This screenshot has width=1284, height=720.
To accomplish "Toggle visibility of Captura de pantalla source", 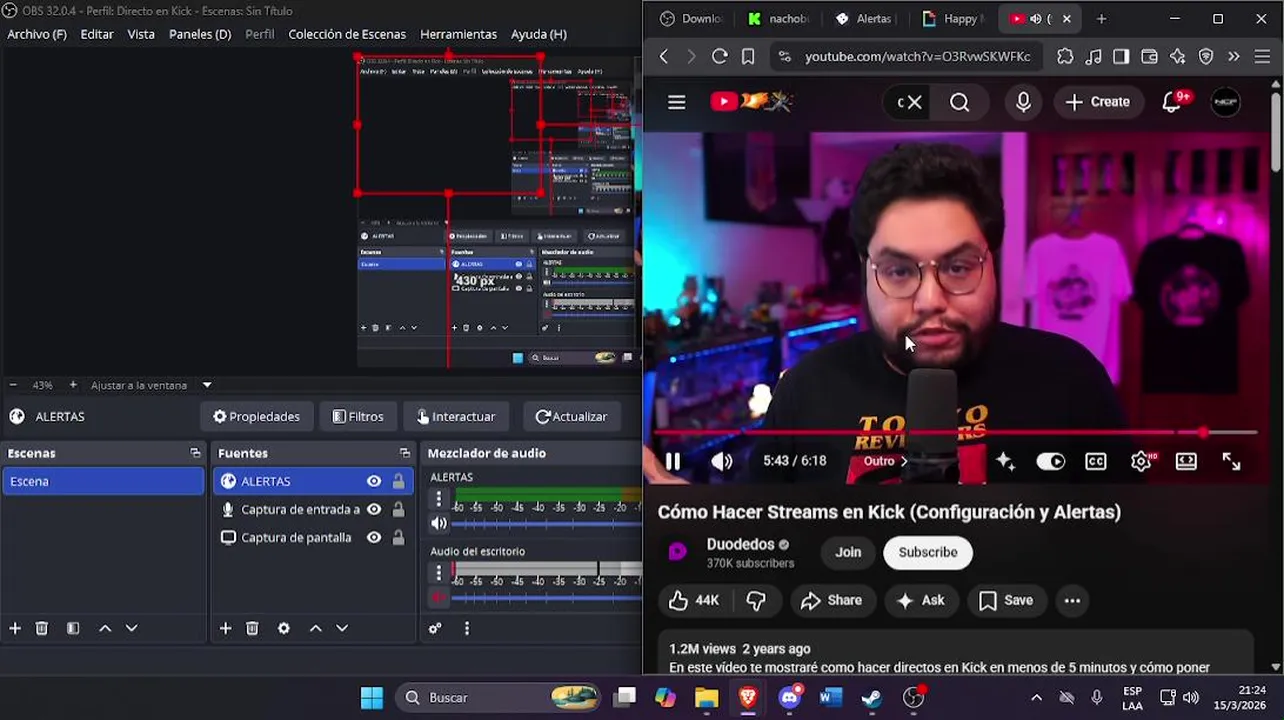I will click(x=374, y=537).
